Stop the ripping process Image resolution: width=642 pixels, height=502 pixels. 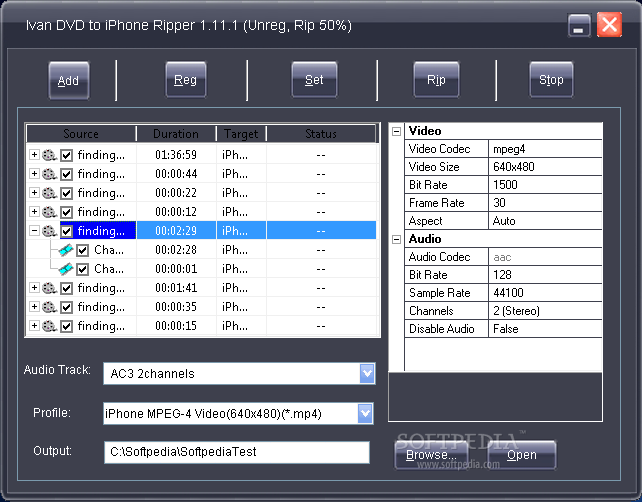[x=551, y=79]
